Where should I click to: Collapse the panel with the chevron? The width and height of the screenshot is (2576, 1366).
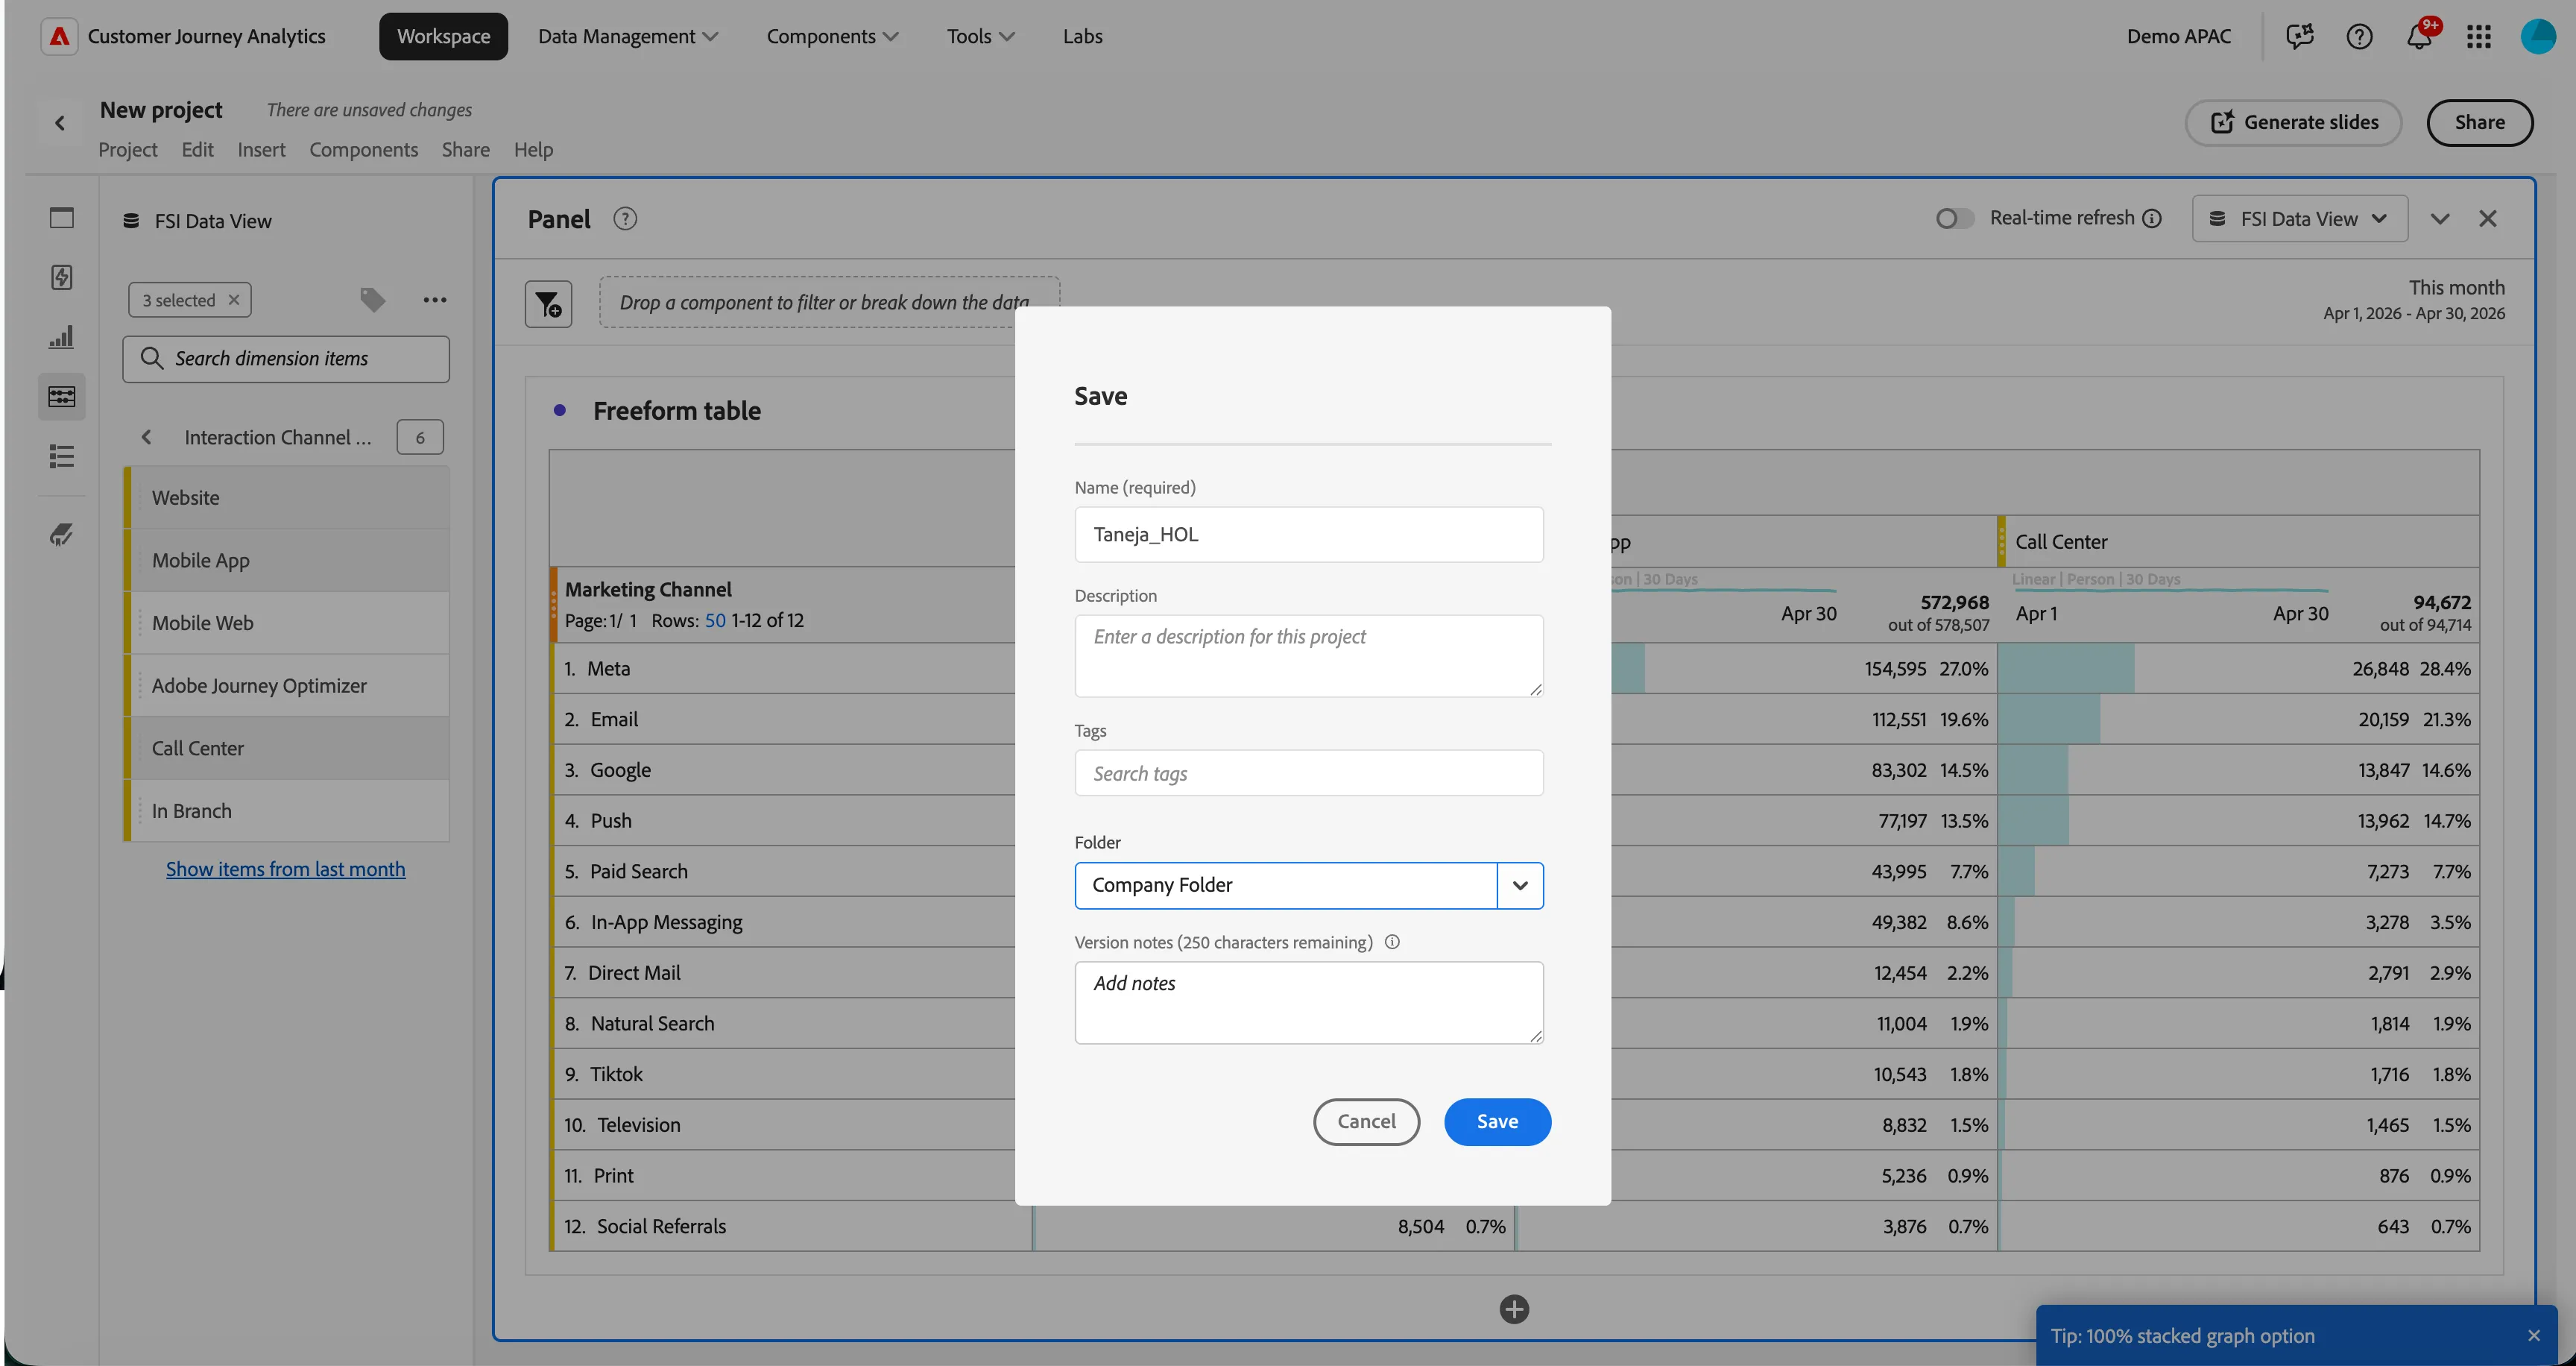(x=2440, y=219)
